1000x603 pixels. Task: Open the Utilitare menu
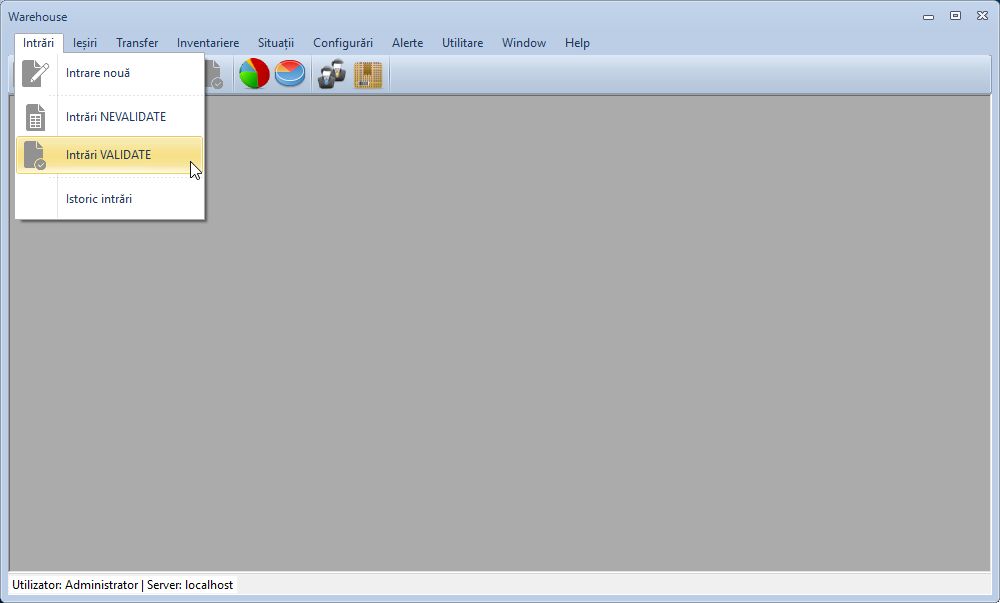(461, 42)
